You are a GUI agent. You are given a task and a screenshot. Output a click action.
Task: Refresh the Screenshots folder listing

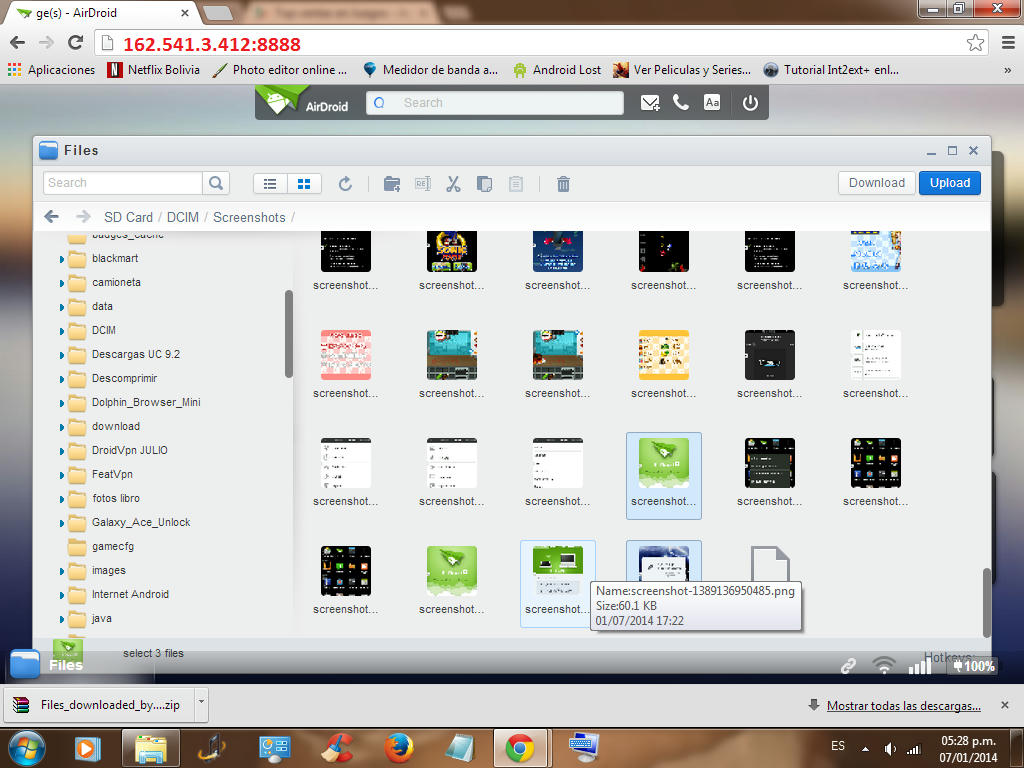[x=345, y=184]
